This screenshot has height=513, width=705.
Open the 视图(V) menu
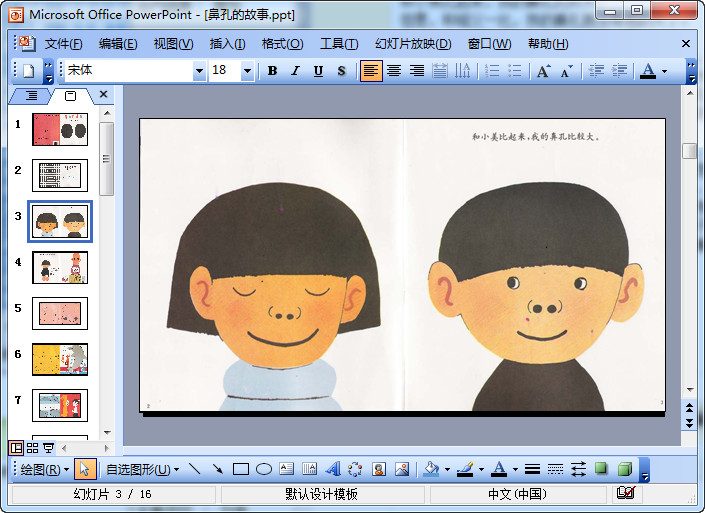[x=173, y=44]
